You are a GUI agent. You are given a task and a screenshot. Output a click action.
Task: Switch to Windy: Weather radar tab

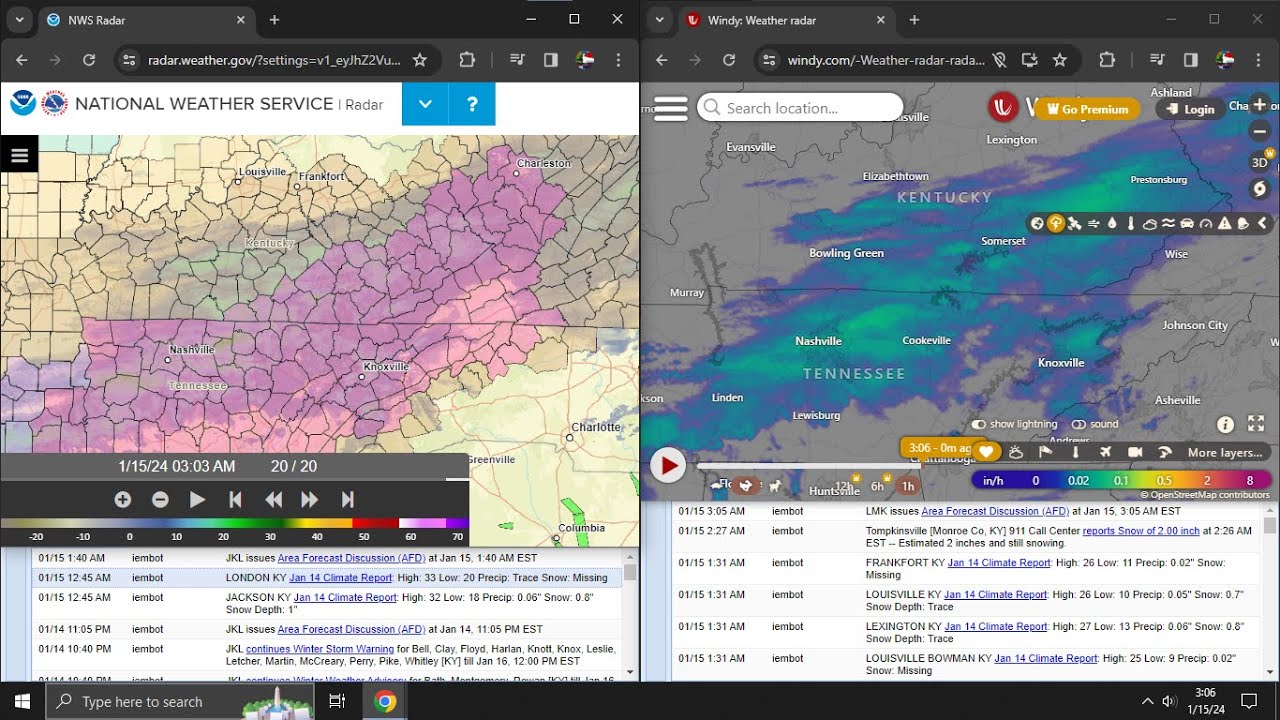(786, 20)
